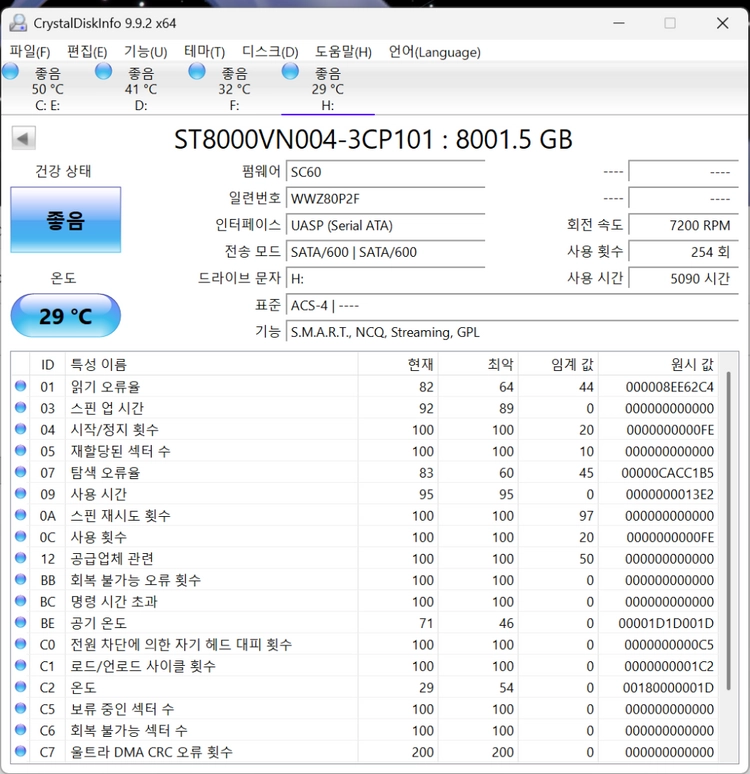Screen dimensions: 750x774
Task: Click the transfer mode field SATA/600
Action: pyautogui.click(x=385, y=252)
